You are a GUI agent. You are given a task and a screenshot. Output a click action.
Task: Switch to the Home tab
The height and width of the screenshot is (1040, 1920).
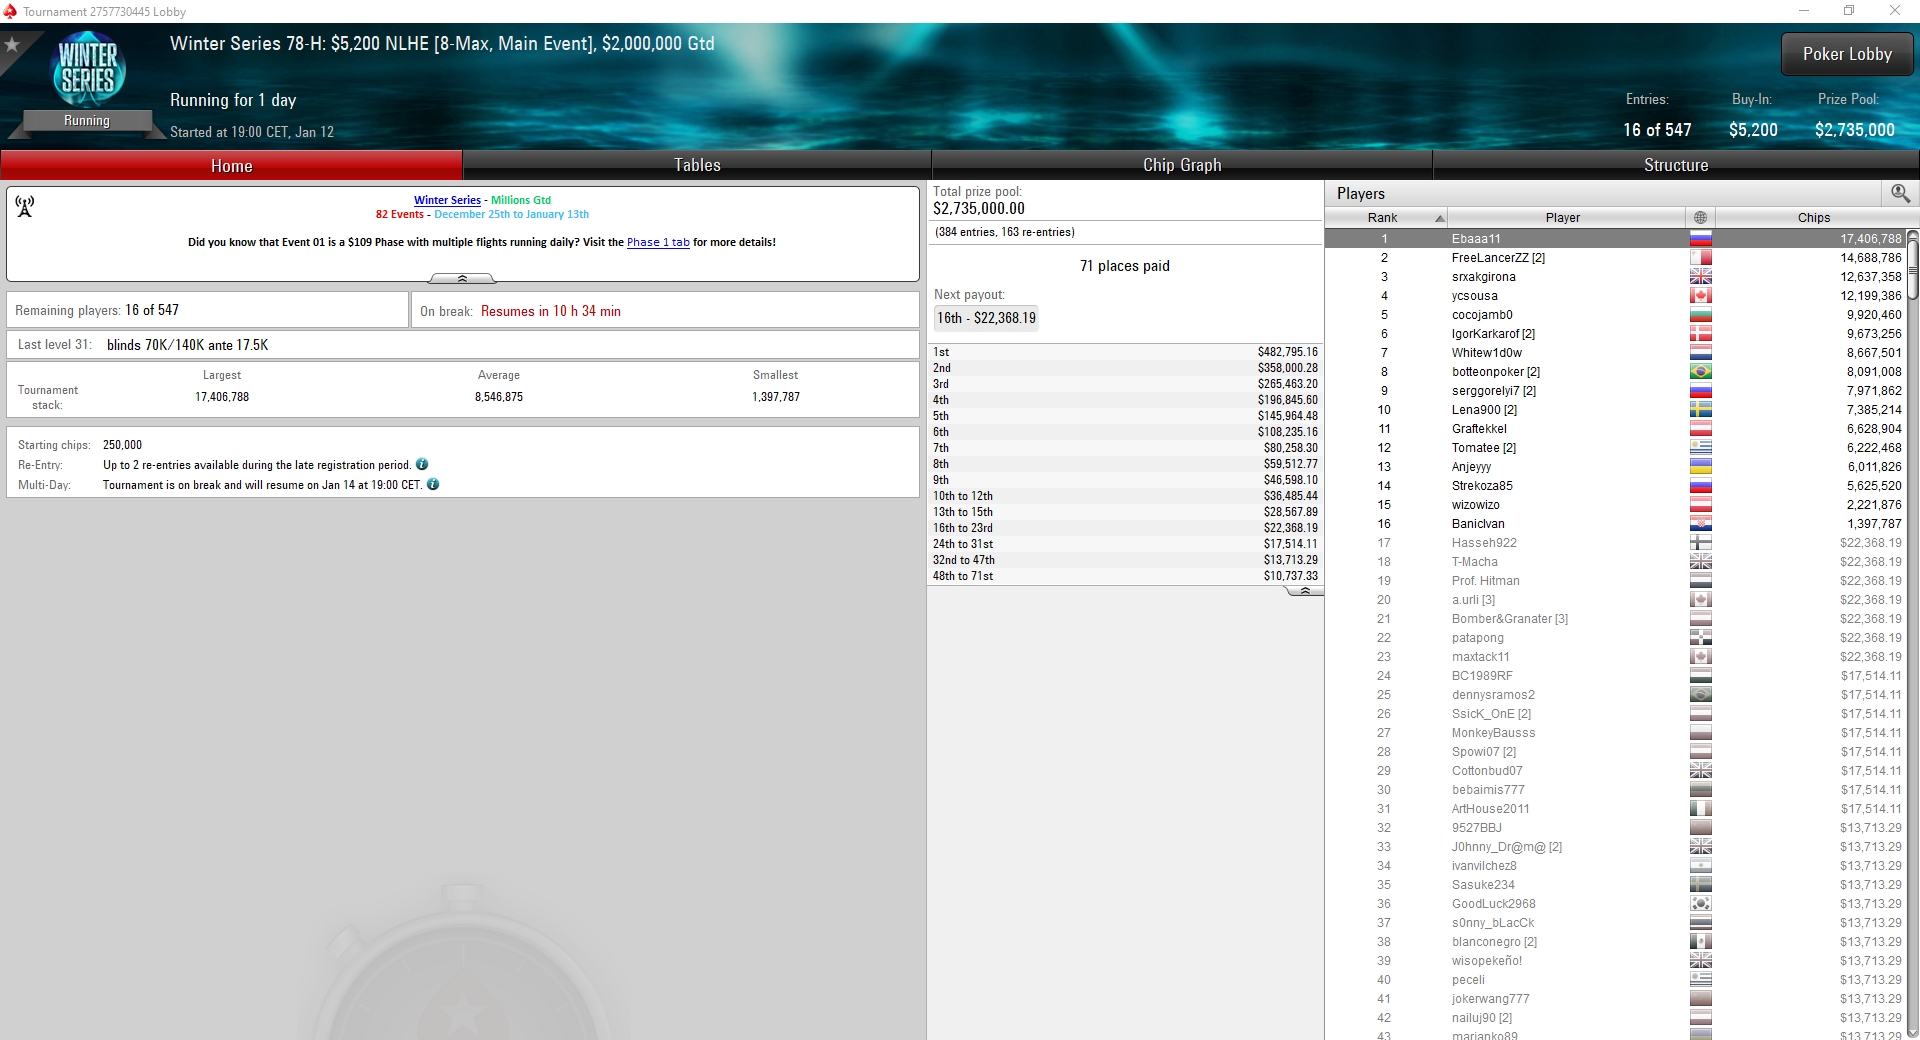coord(231,165)
